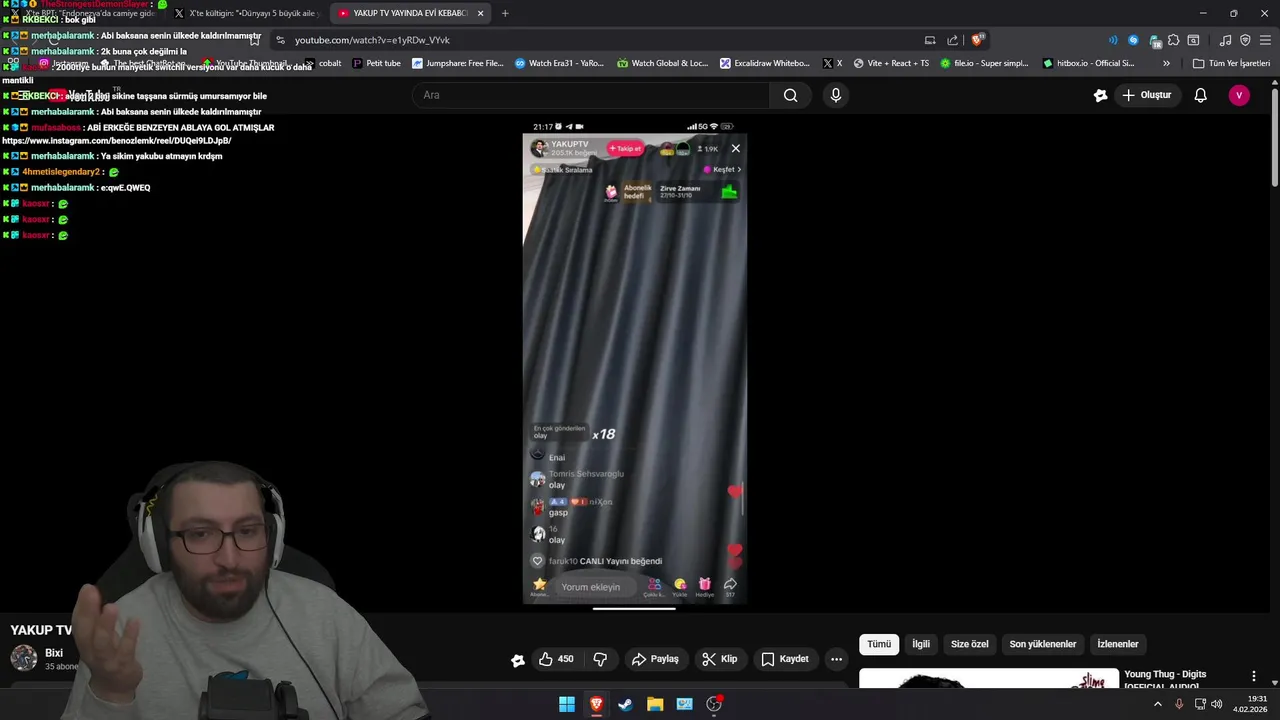Open Young Thug - Digits video options menu

coord(1253,677)
